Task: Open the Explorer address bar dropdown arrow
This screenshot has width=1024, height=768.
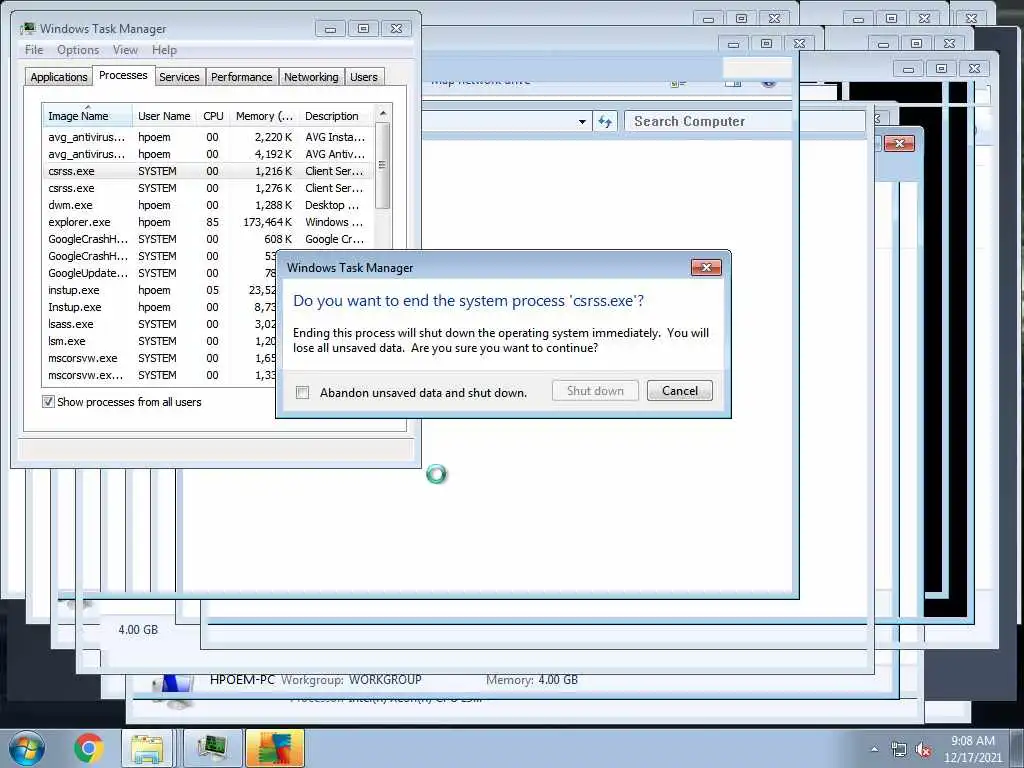Action: [582, 121]
